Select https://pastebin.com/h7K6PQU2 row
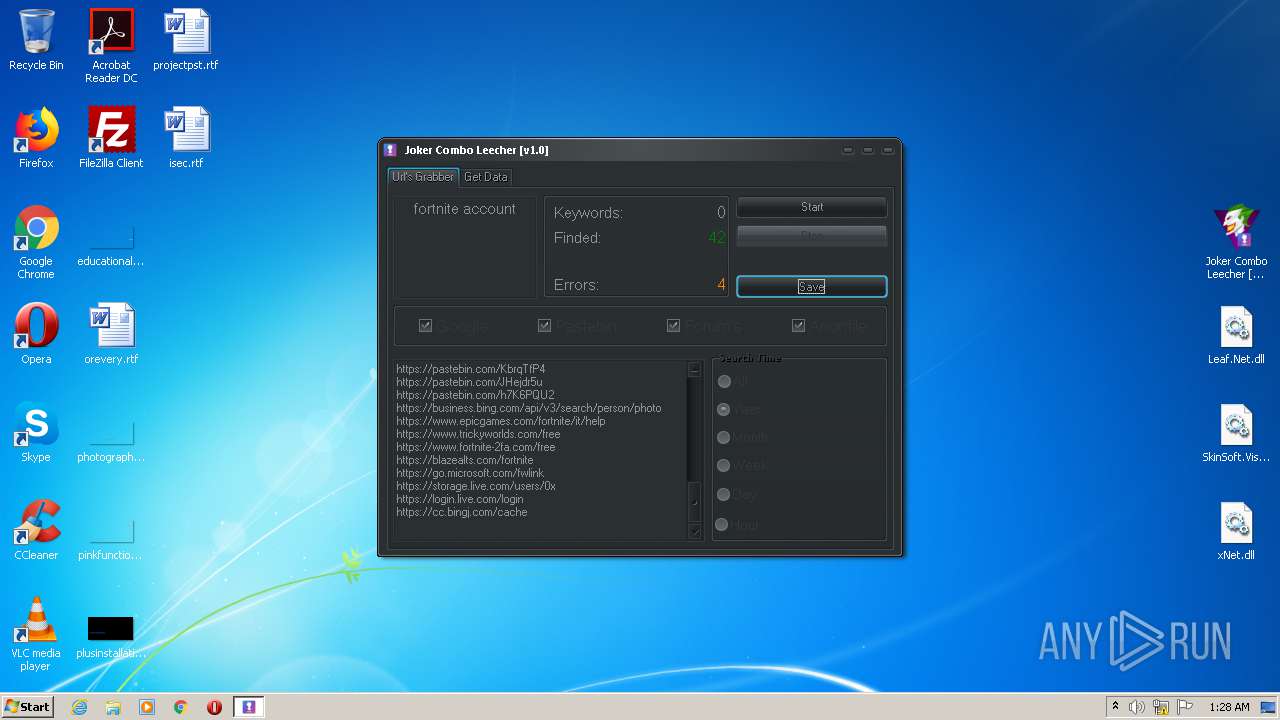This screenshot has height=720, width=1280. pos(475,395)
